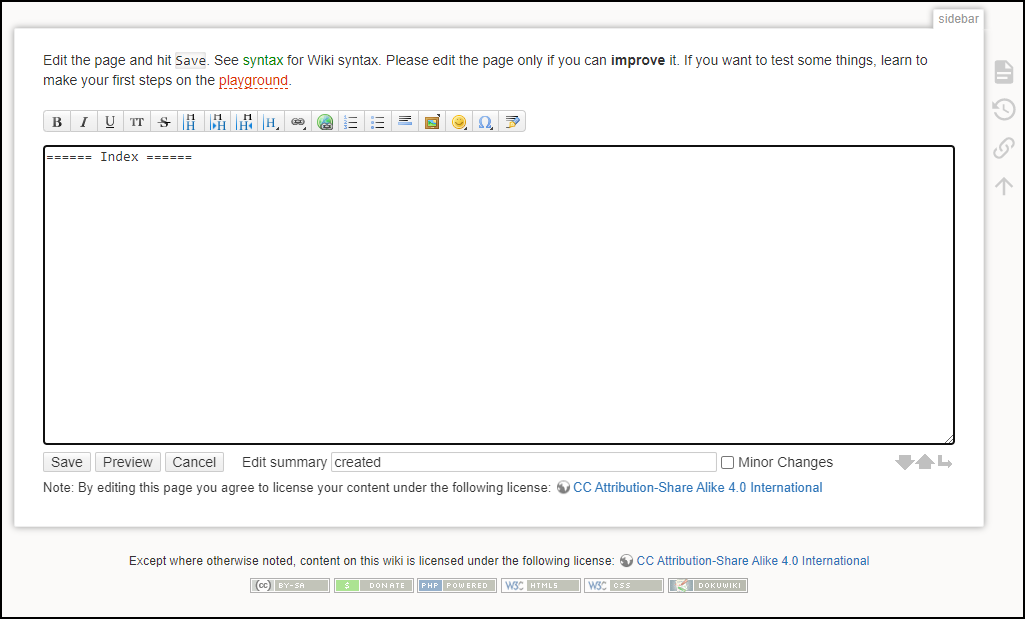Viewport: 1025px width, 619px height.
Task: Open the sidebar tab
Action: tap(958, 19)
